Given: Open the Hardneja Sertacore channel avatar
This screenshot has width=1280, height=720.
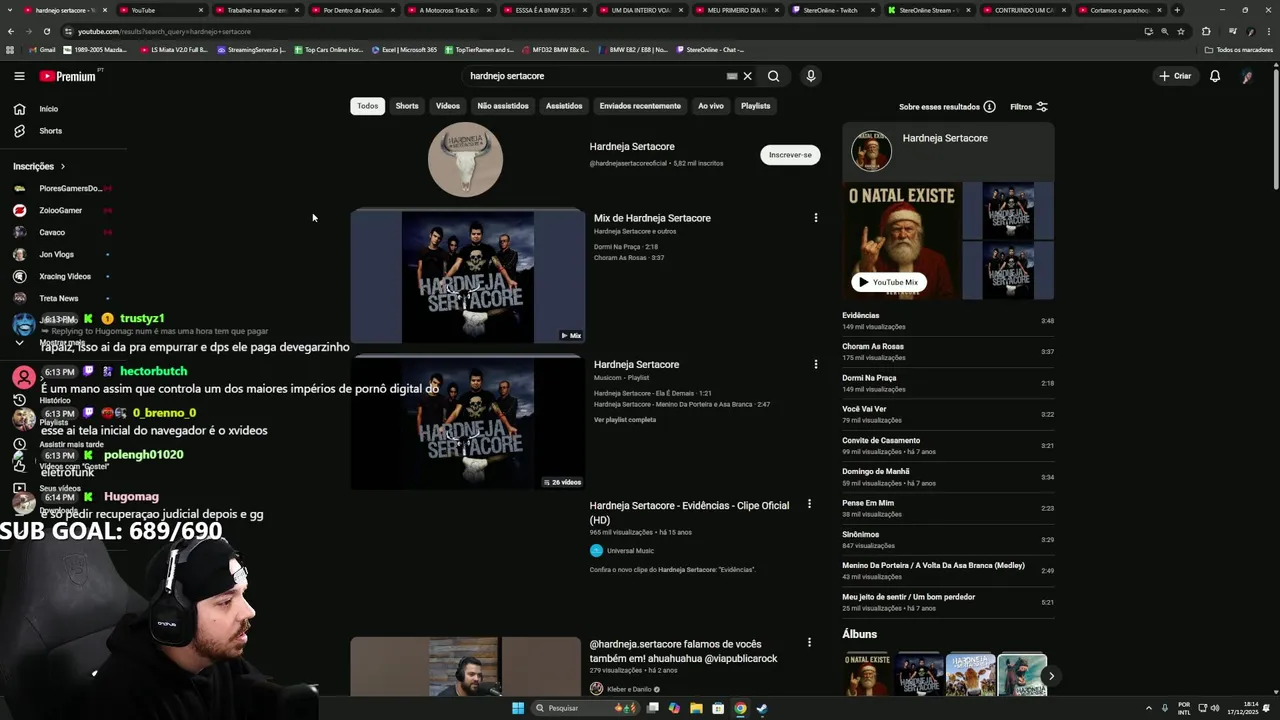Looking at the screenshot, I should coord(465,159).
